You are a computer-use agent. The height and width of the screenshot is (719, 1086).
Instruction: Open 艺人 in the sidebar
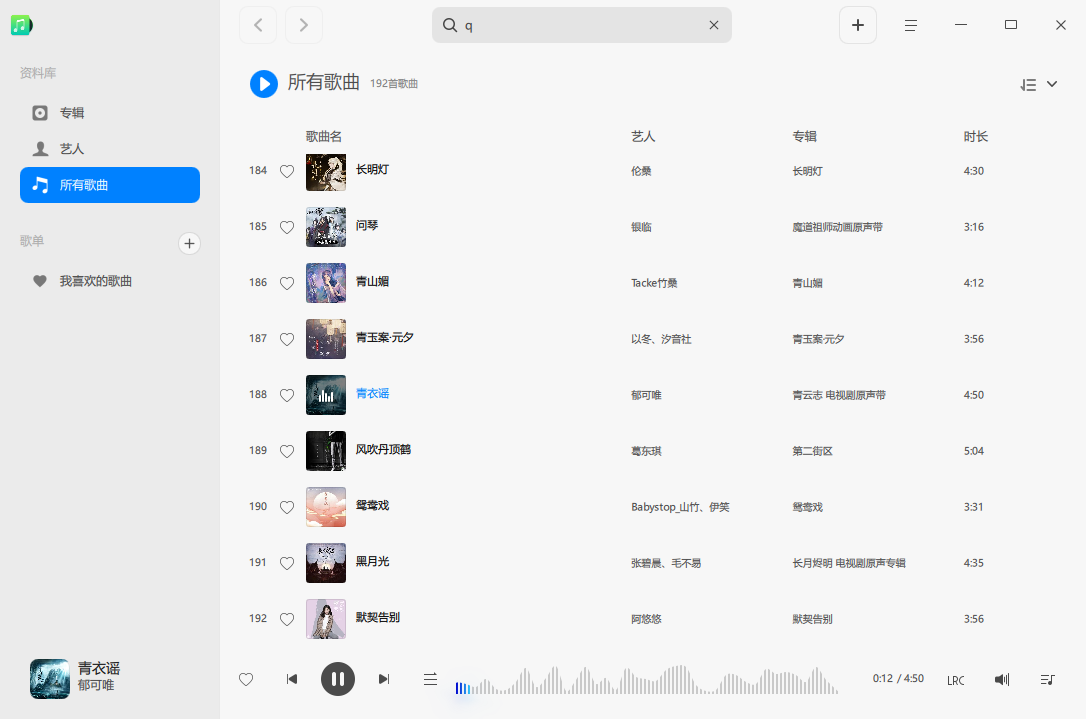coord(109,149)
